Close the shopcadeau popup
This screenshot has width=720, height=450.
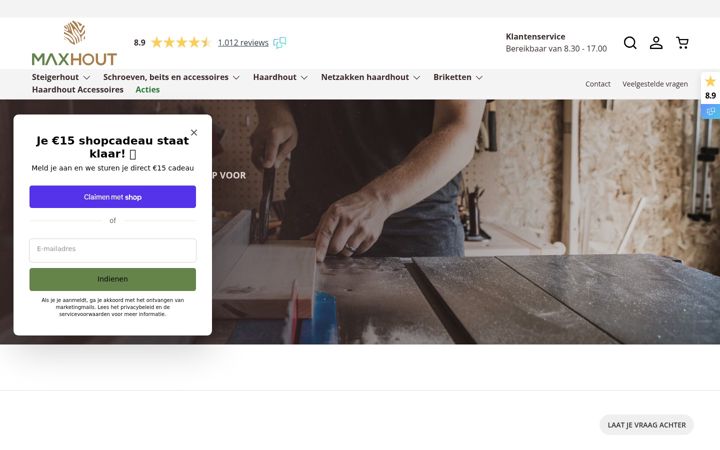tap(194, 132)
